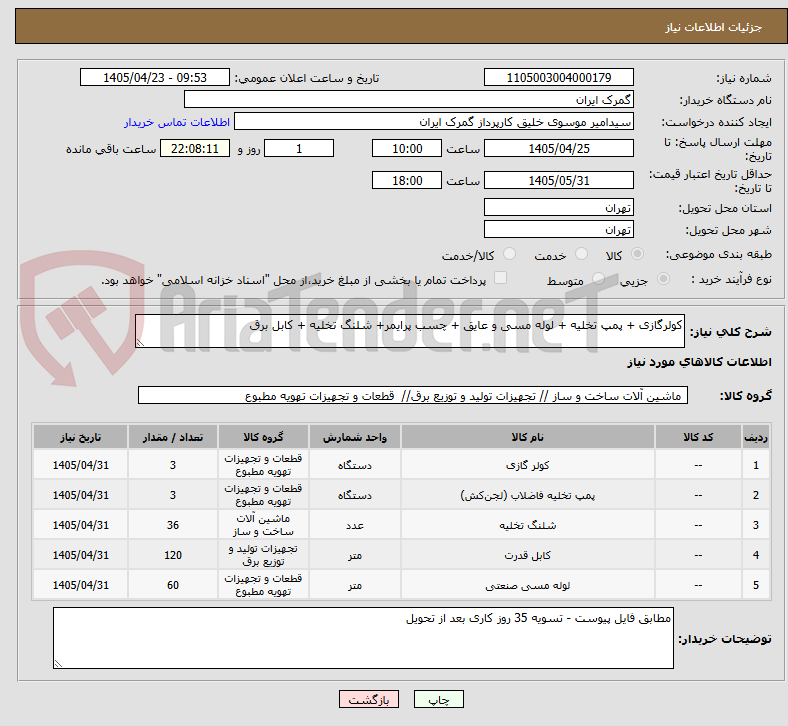Click the resize handle of شرح کلی نیاز box

[140, 343]
